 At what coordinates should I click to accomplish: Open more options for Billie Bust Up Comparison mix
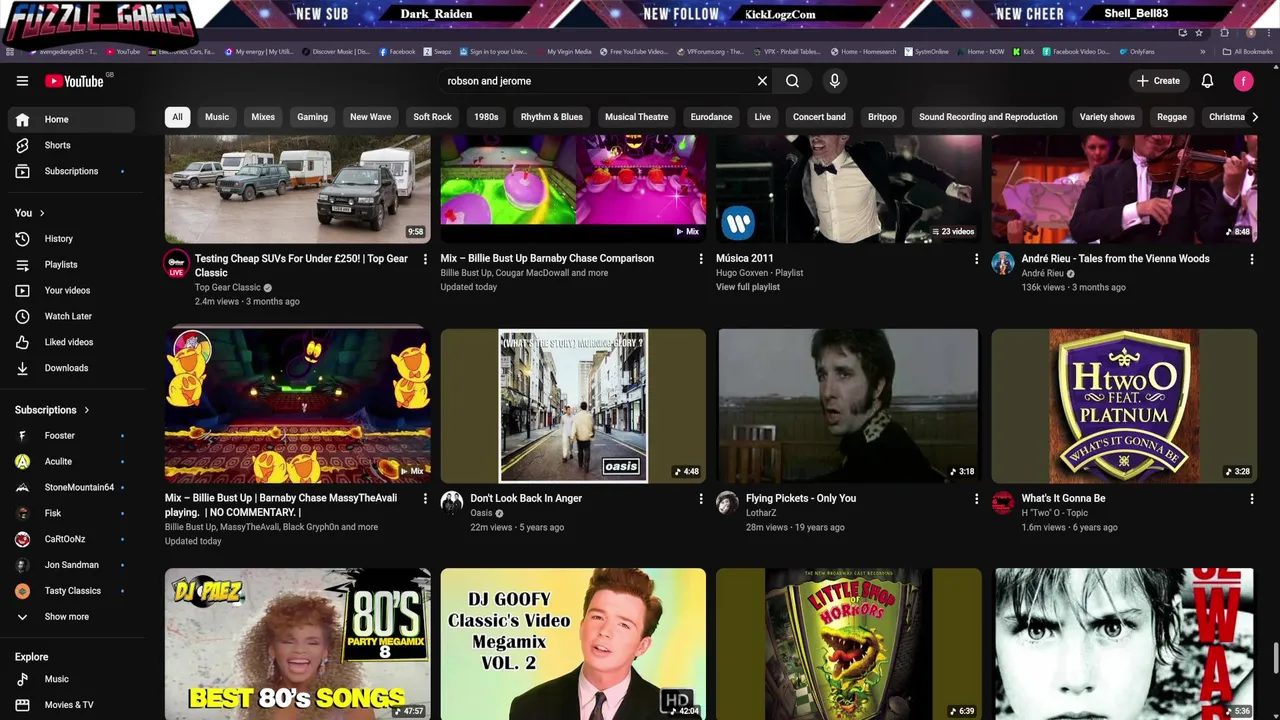click(x=701, y=259)
